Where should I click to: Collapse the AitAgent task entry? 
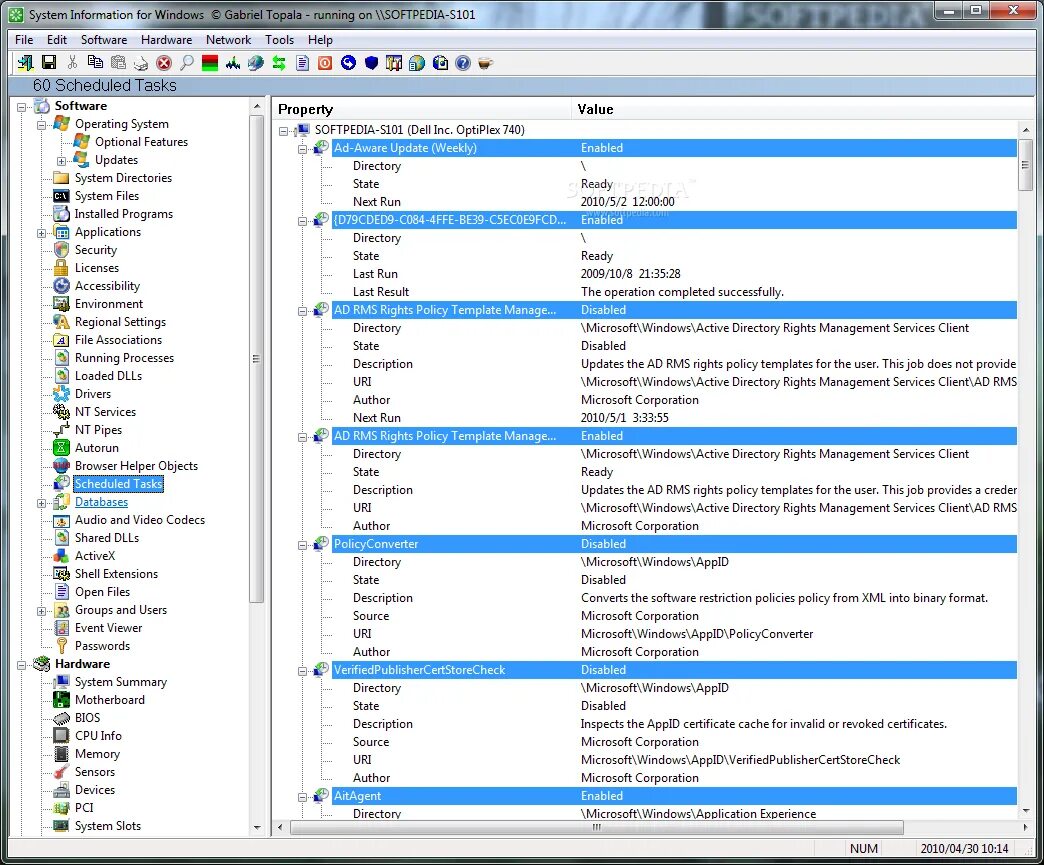click(302, 796)
